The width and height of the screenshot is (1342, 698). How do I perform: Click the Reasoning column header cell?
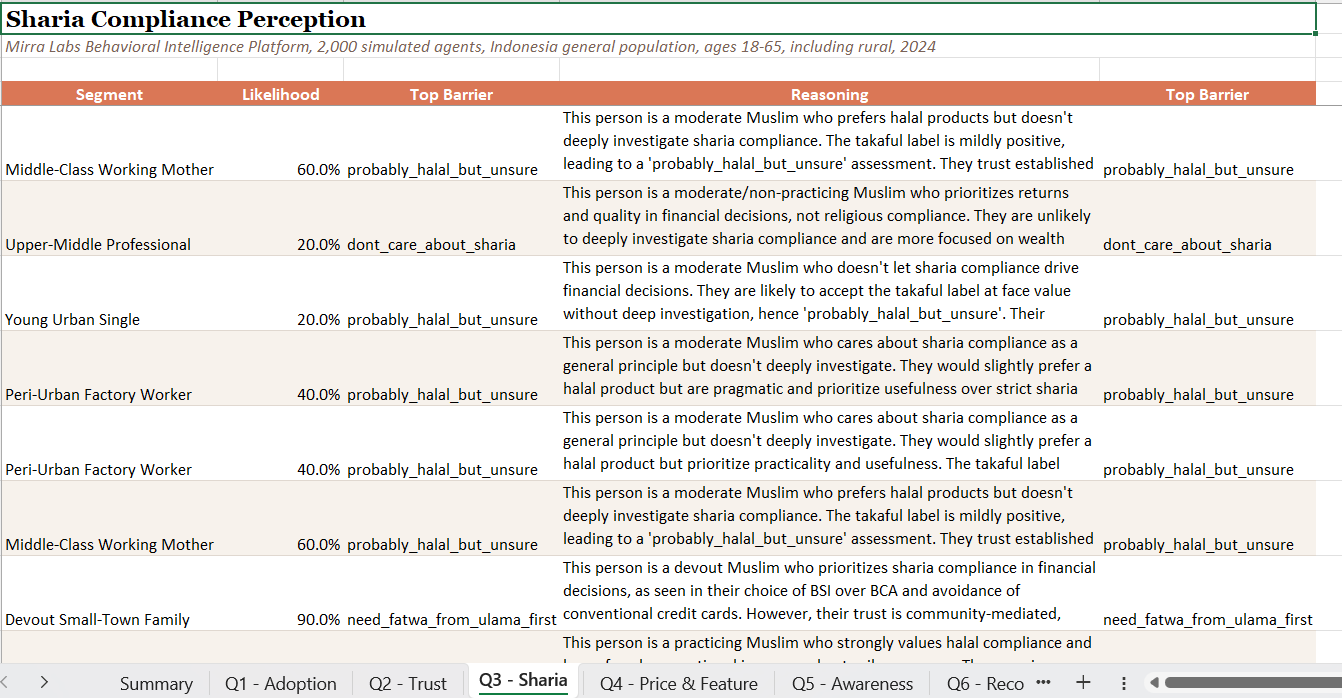click(x=829, y=95)
